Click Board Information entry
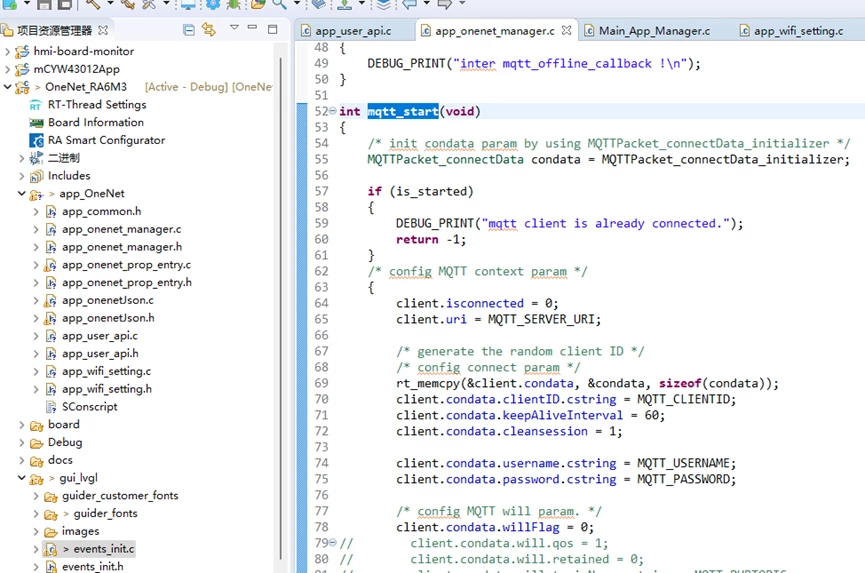The height and width of the screenshot is (573, 865). [95, 123]
